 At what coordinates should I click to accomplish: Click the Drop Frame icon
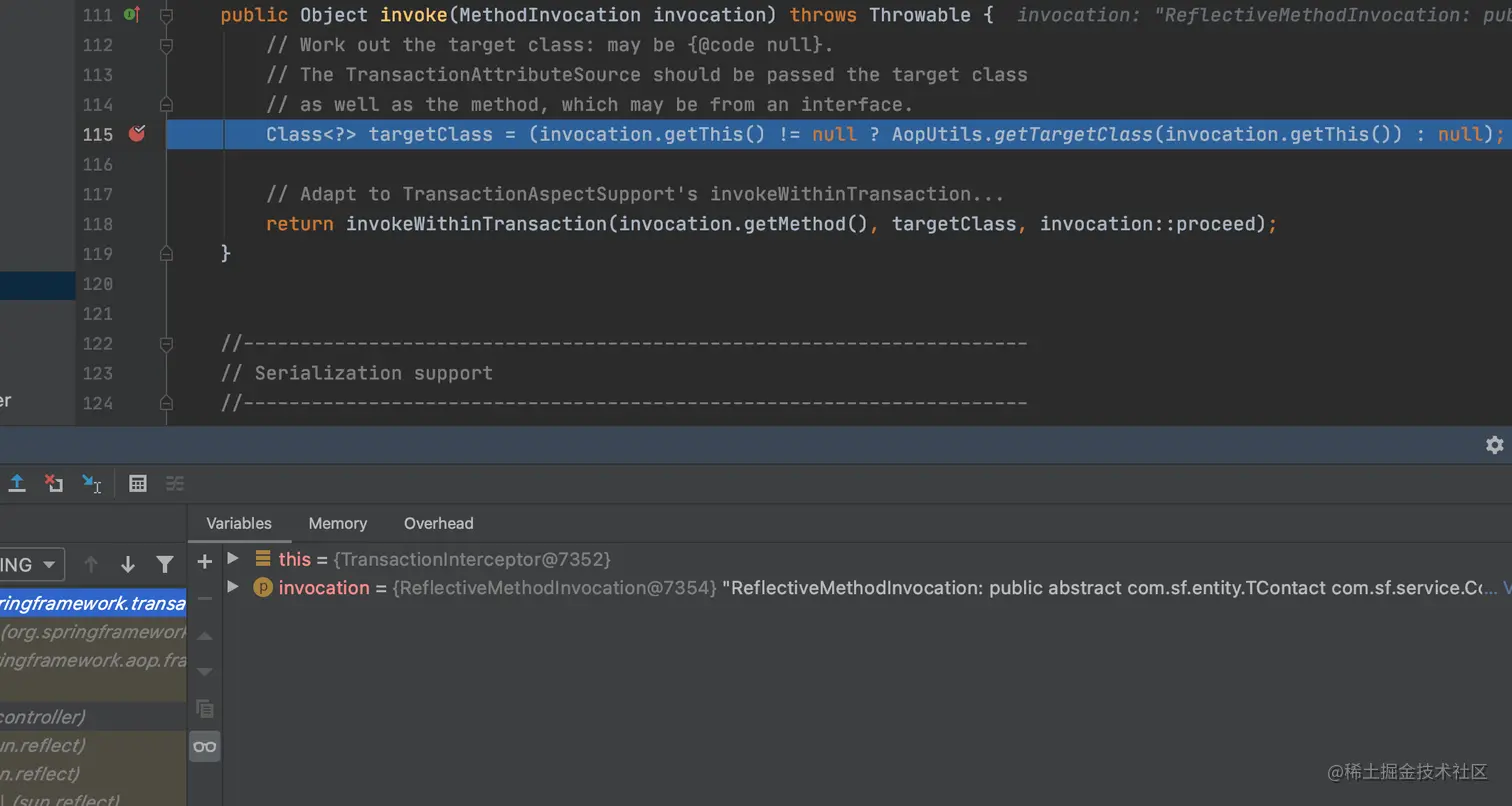coord(54,484)
